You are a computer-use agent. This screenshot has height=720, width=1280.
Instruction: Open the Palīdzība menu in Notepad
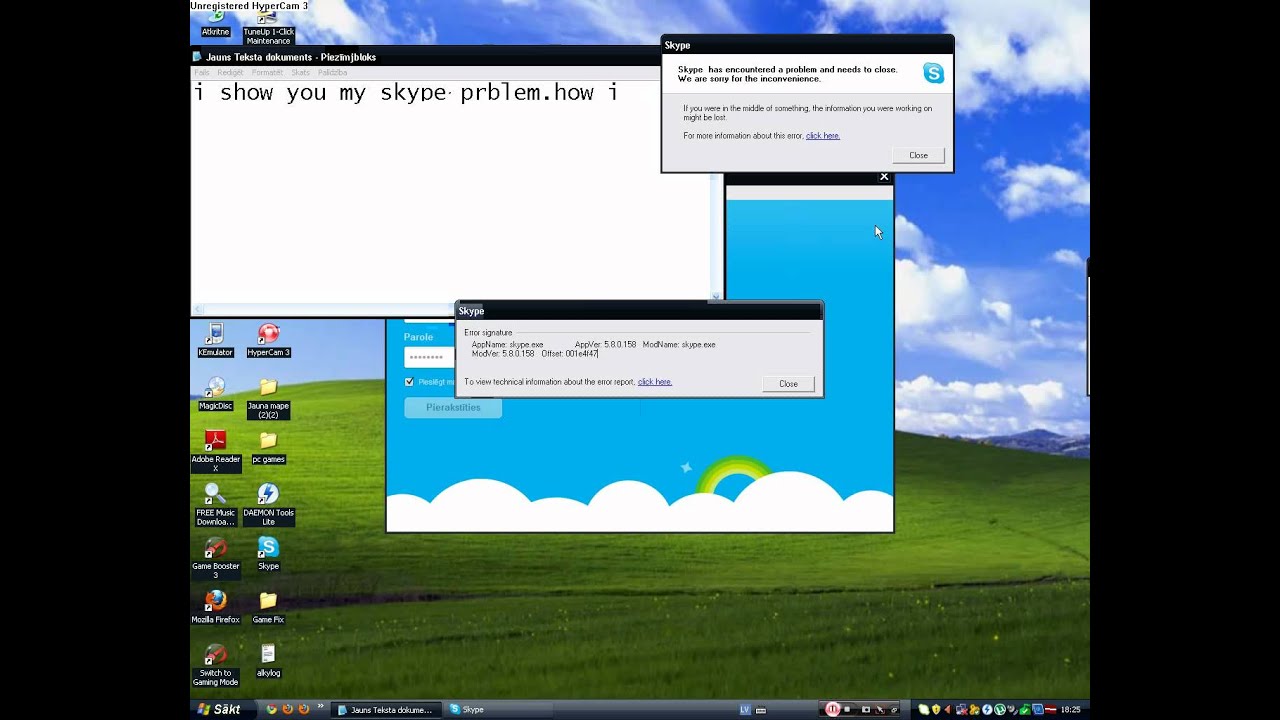pos(332,72)
